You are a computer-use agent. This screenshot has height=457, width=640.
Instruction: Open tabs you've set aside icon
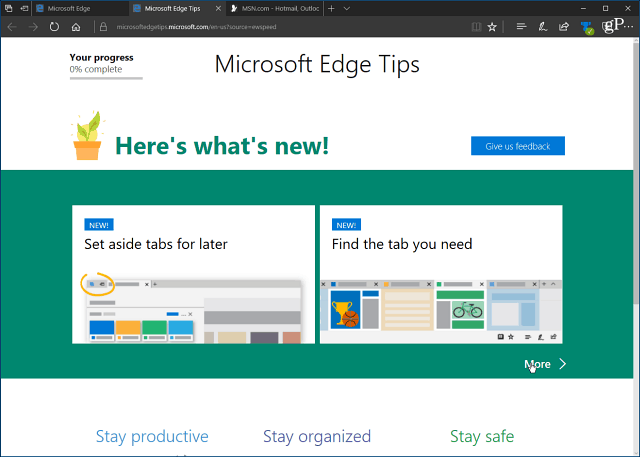pos(9,8)
